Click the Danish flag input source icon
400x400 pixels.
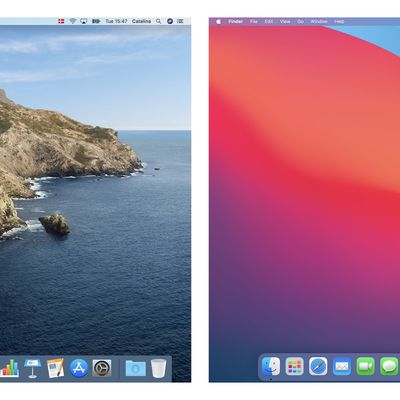61,21
